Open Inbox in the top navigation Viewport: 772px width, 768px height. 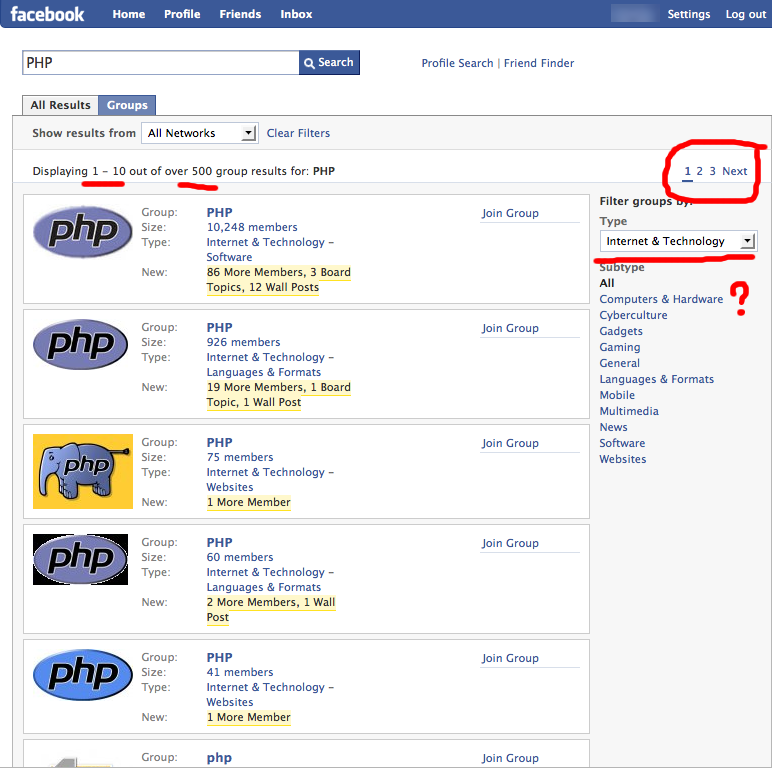click(296, 14)
